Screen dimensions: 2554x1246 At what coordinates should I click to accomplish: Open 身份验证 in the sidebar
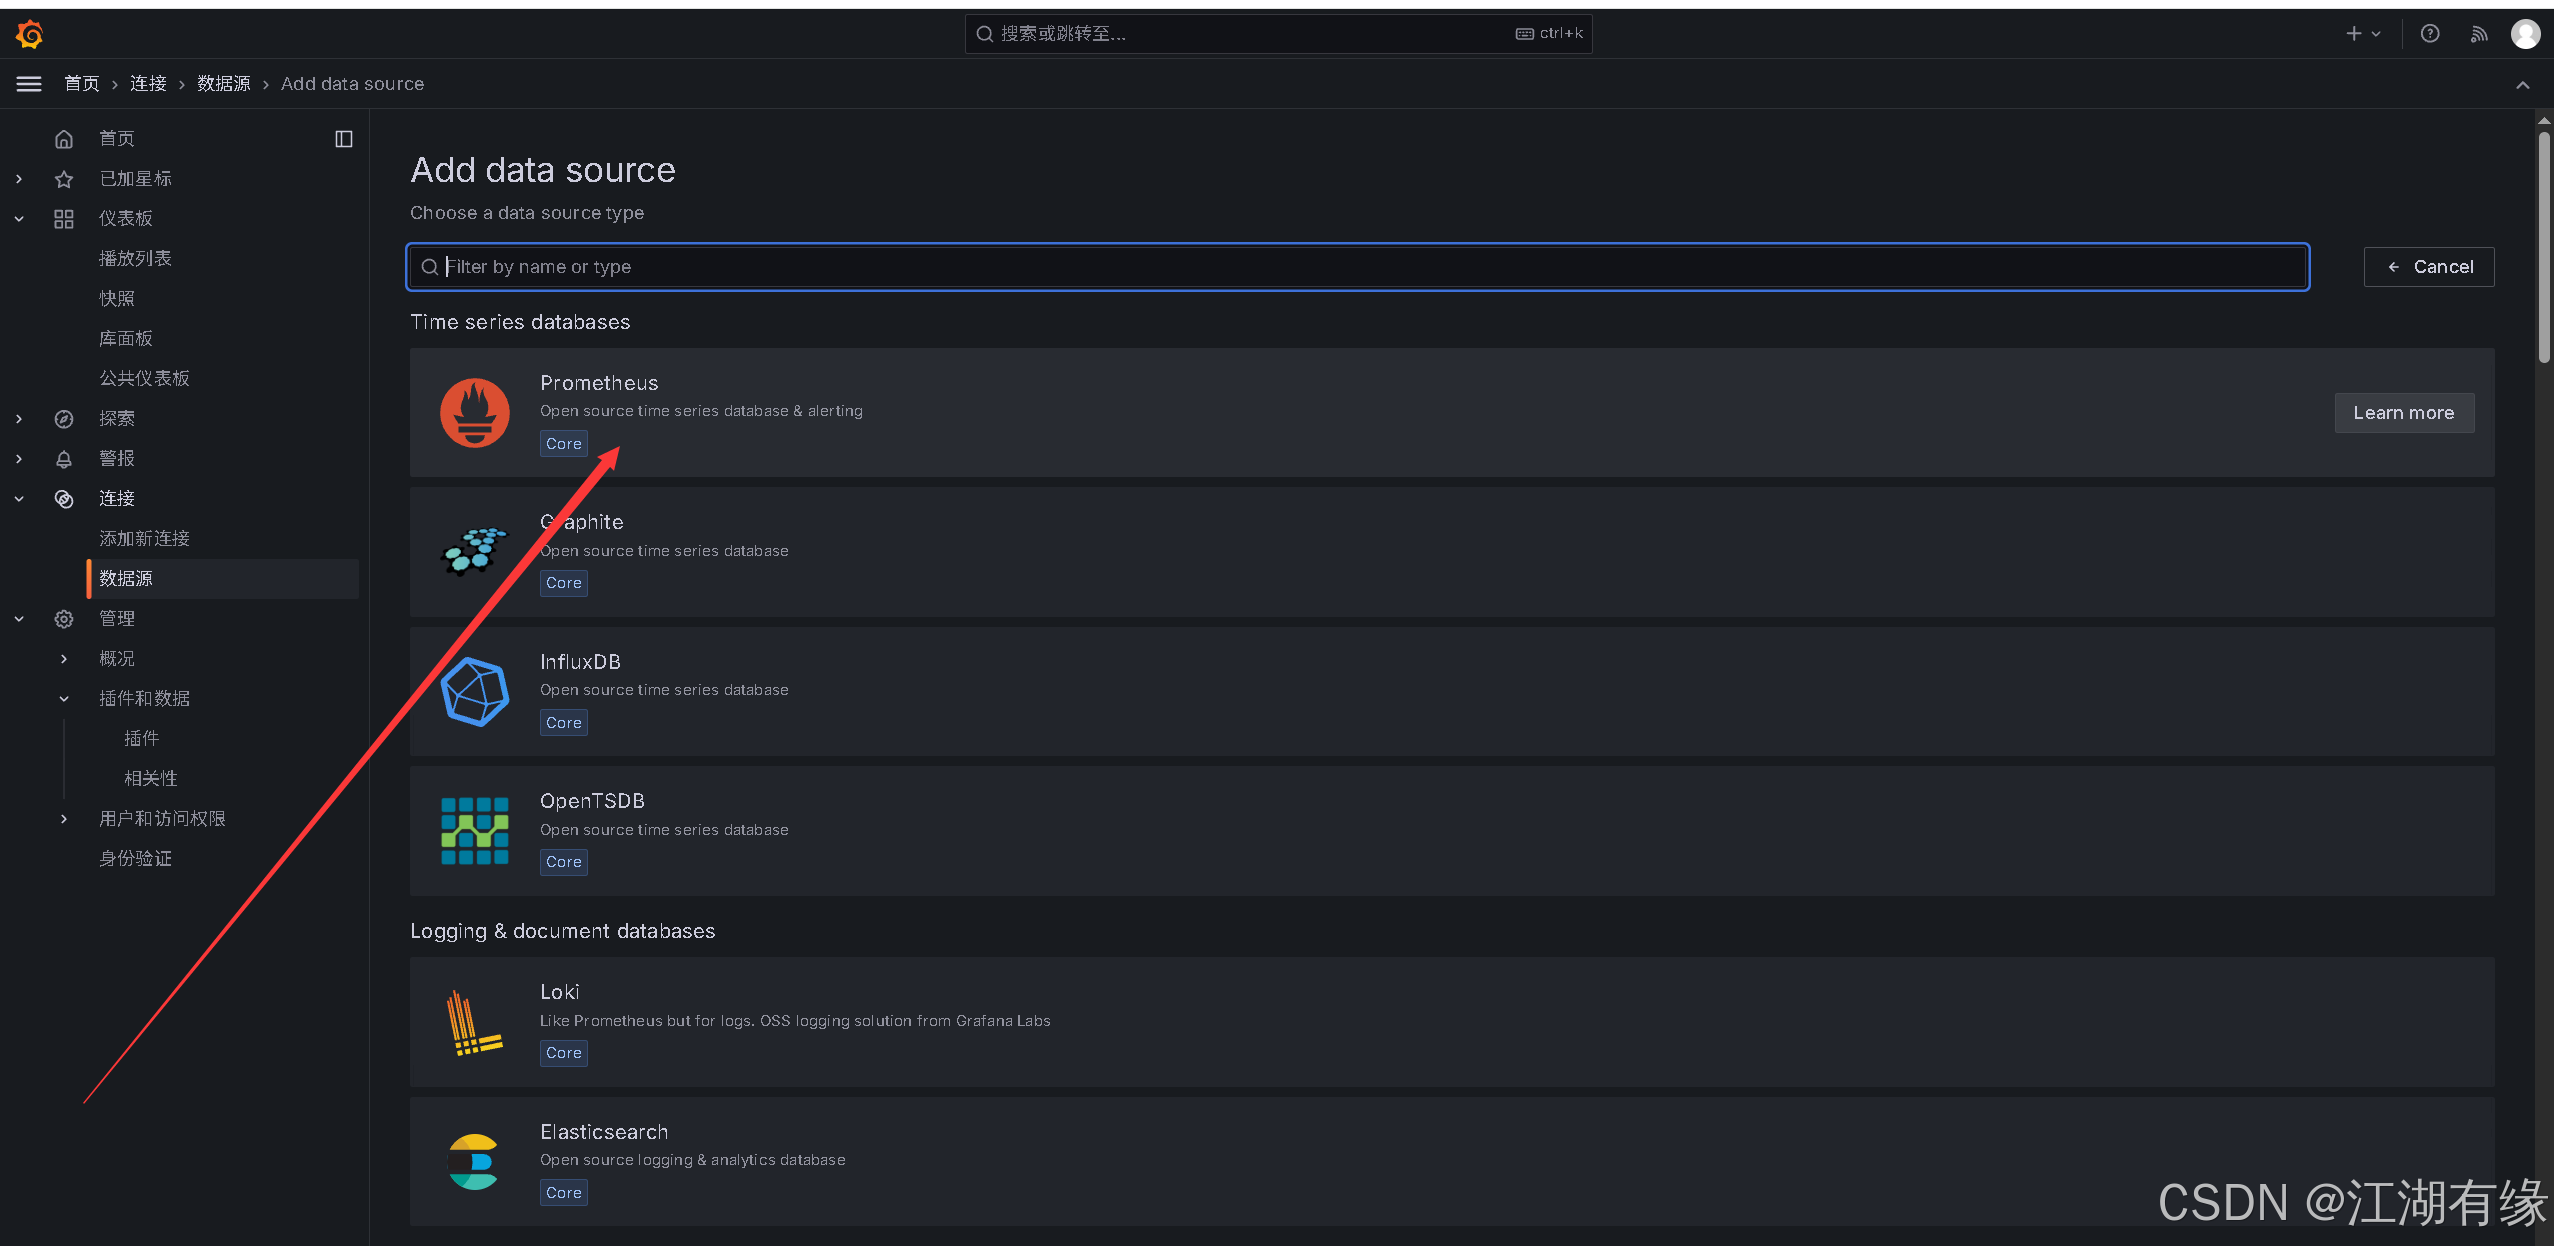click(x=135, y=859)
